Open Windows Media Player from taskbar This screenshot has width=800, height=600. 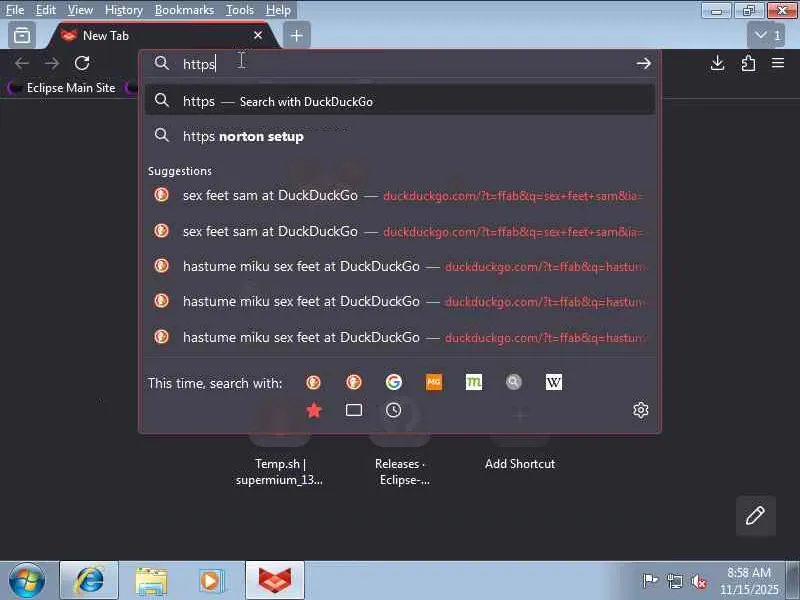tap(211, 581)
